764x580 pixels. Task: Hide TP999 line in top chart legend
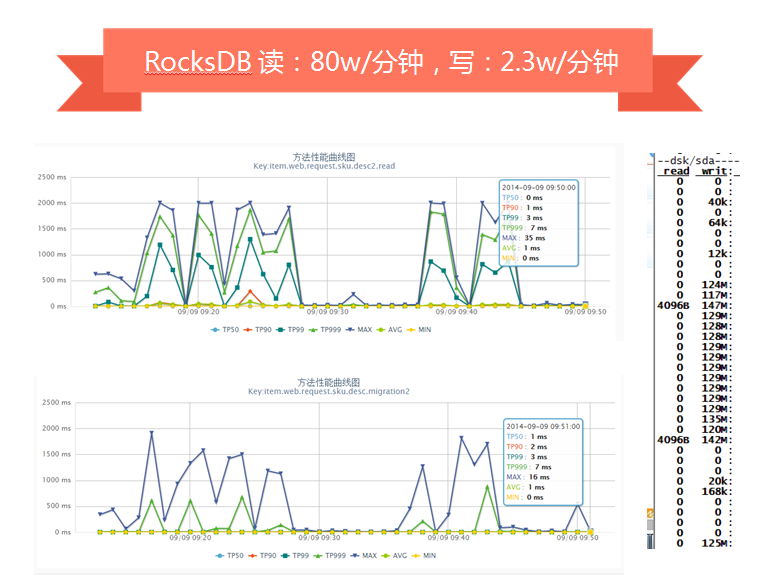pos(325,330)
